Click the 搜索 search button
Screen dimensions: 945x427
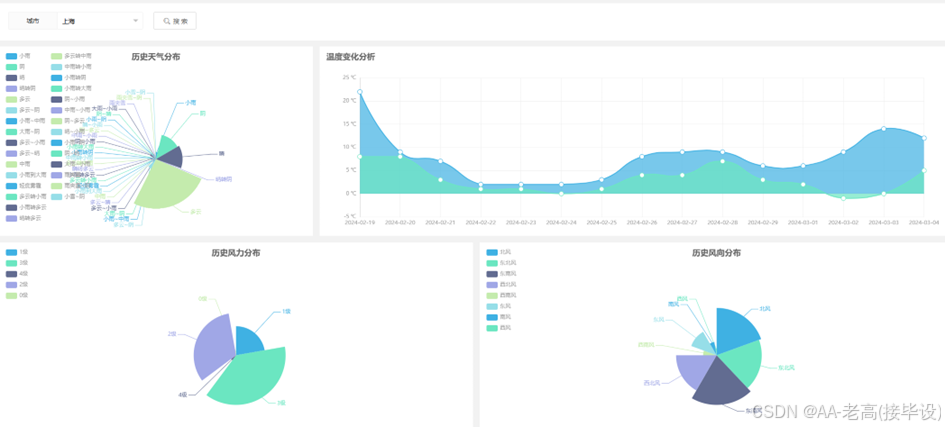(175, 21)
